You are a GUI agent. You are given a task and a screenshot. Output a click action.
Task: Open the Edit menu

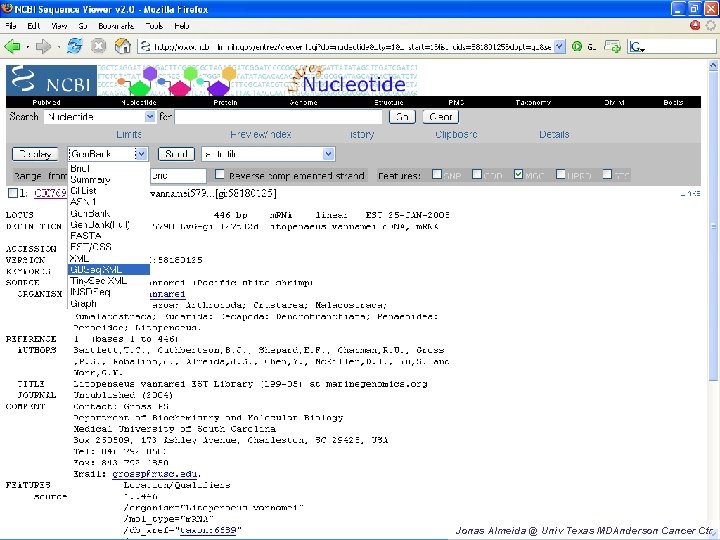coord(34,26)
